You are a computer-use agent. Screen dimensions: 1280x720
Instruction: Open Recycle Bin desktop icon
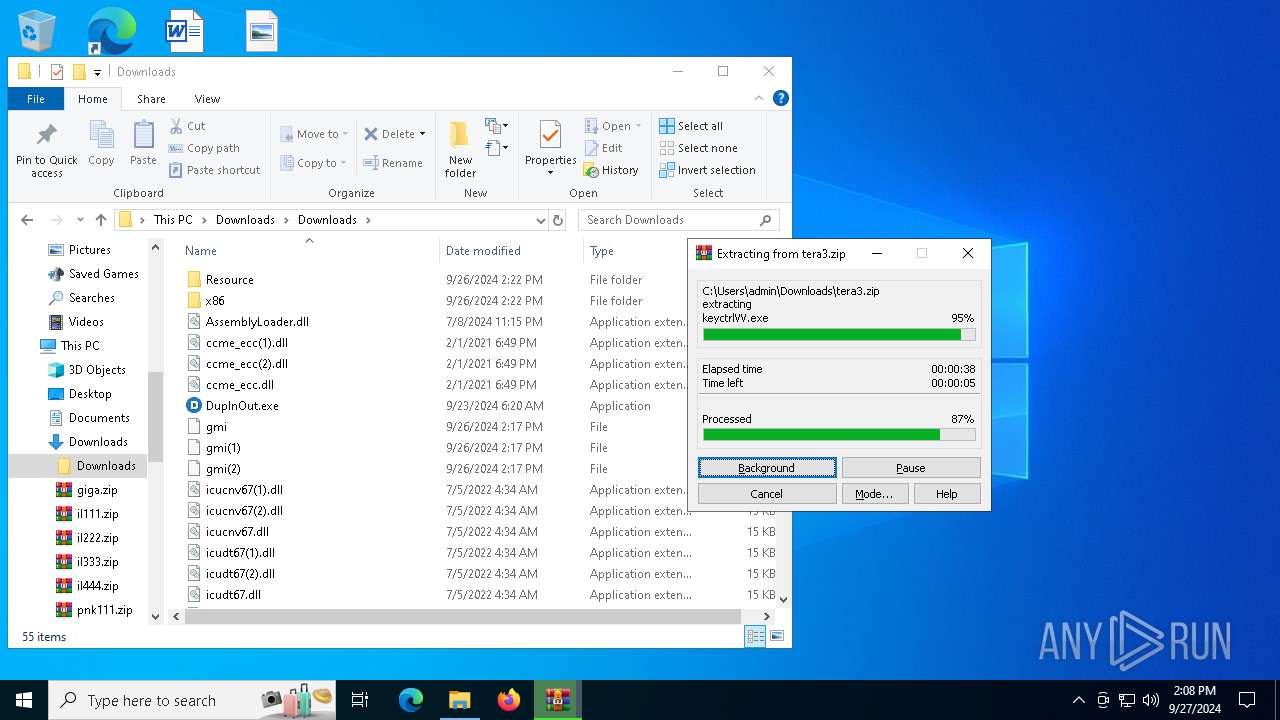pos(37,30)
